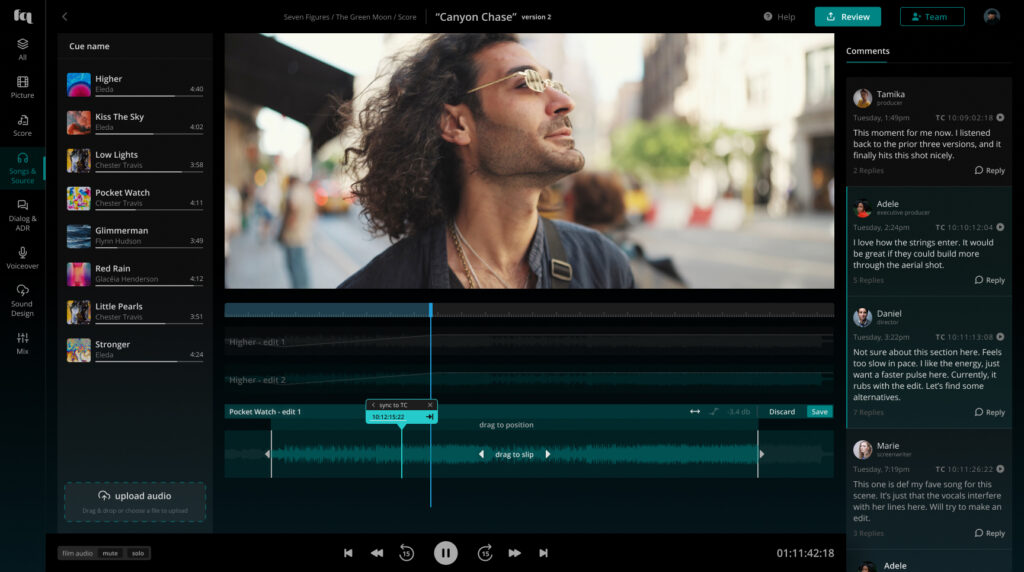The width and height of the screenshot is (1024, 572).
Task: Expand 7 Replies on Daniel's comment
Action: tap(867, 412)
